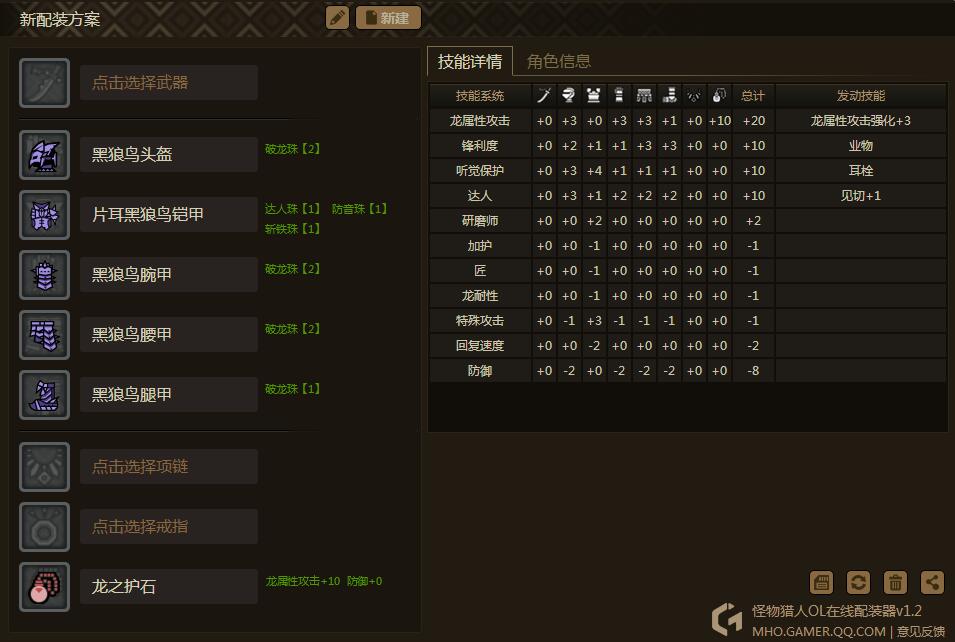Open the MHO.GAMER.QQ.COM link

pos(819,632)
